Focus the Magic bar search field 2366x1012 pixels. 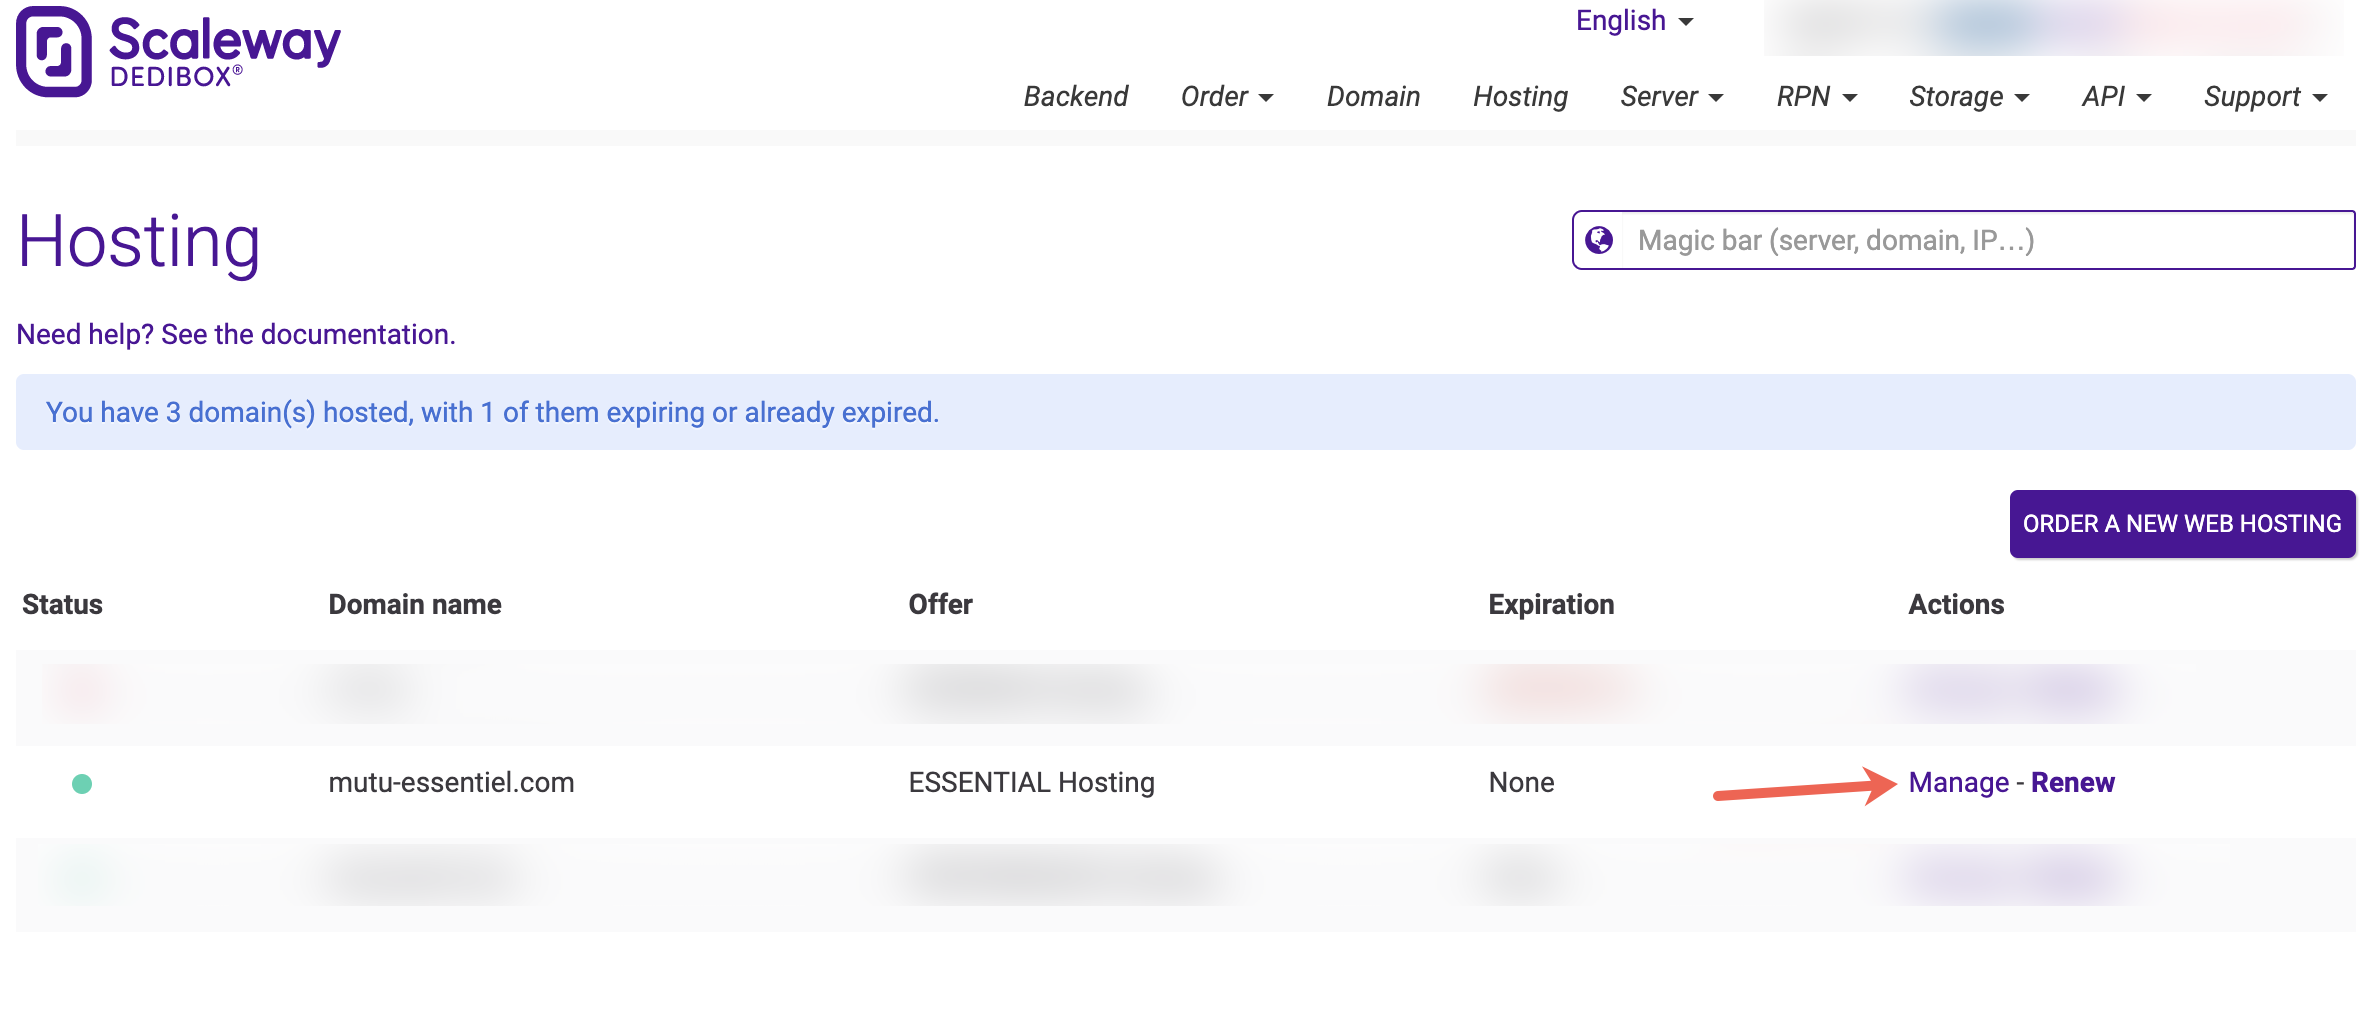(x=1980, y=240)
